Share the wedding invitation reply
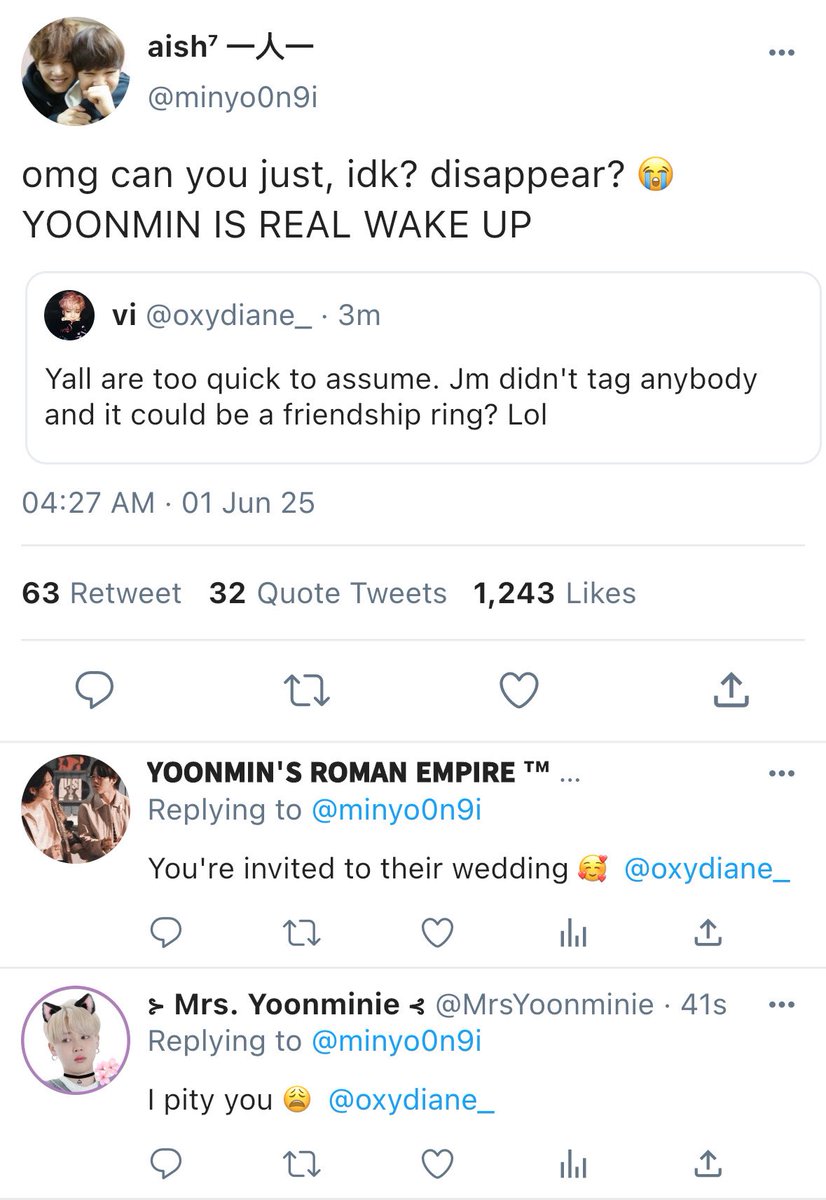 point(707,933)
